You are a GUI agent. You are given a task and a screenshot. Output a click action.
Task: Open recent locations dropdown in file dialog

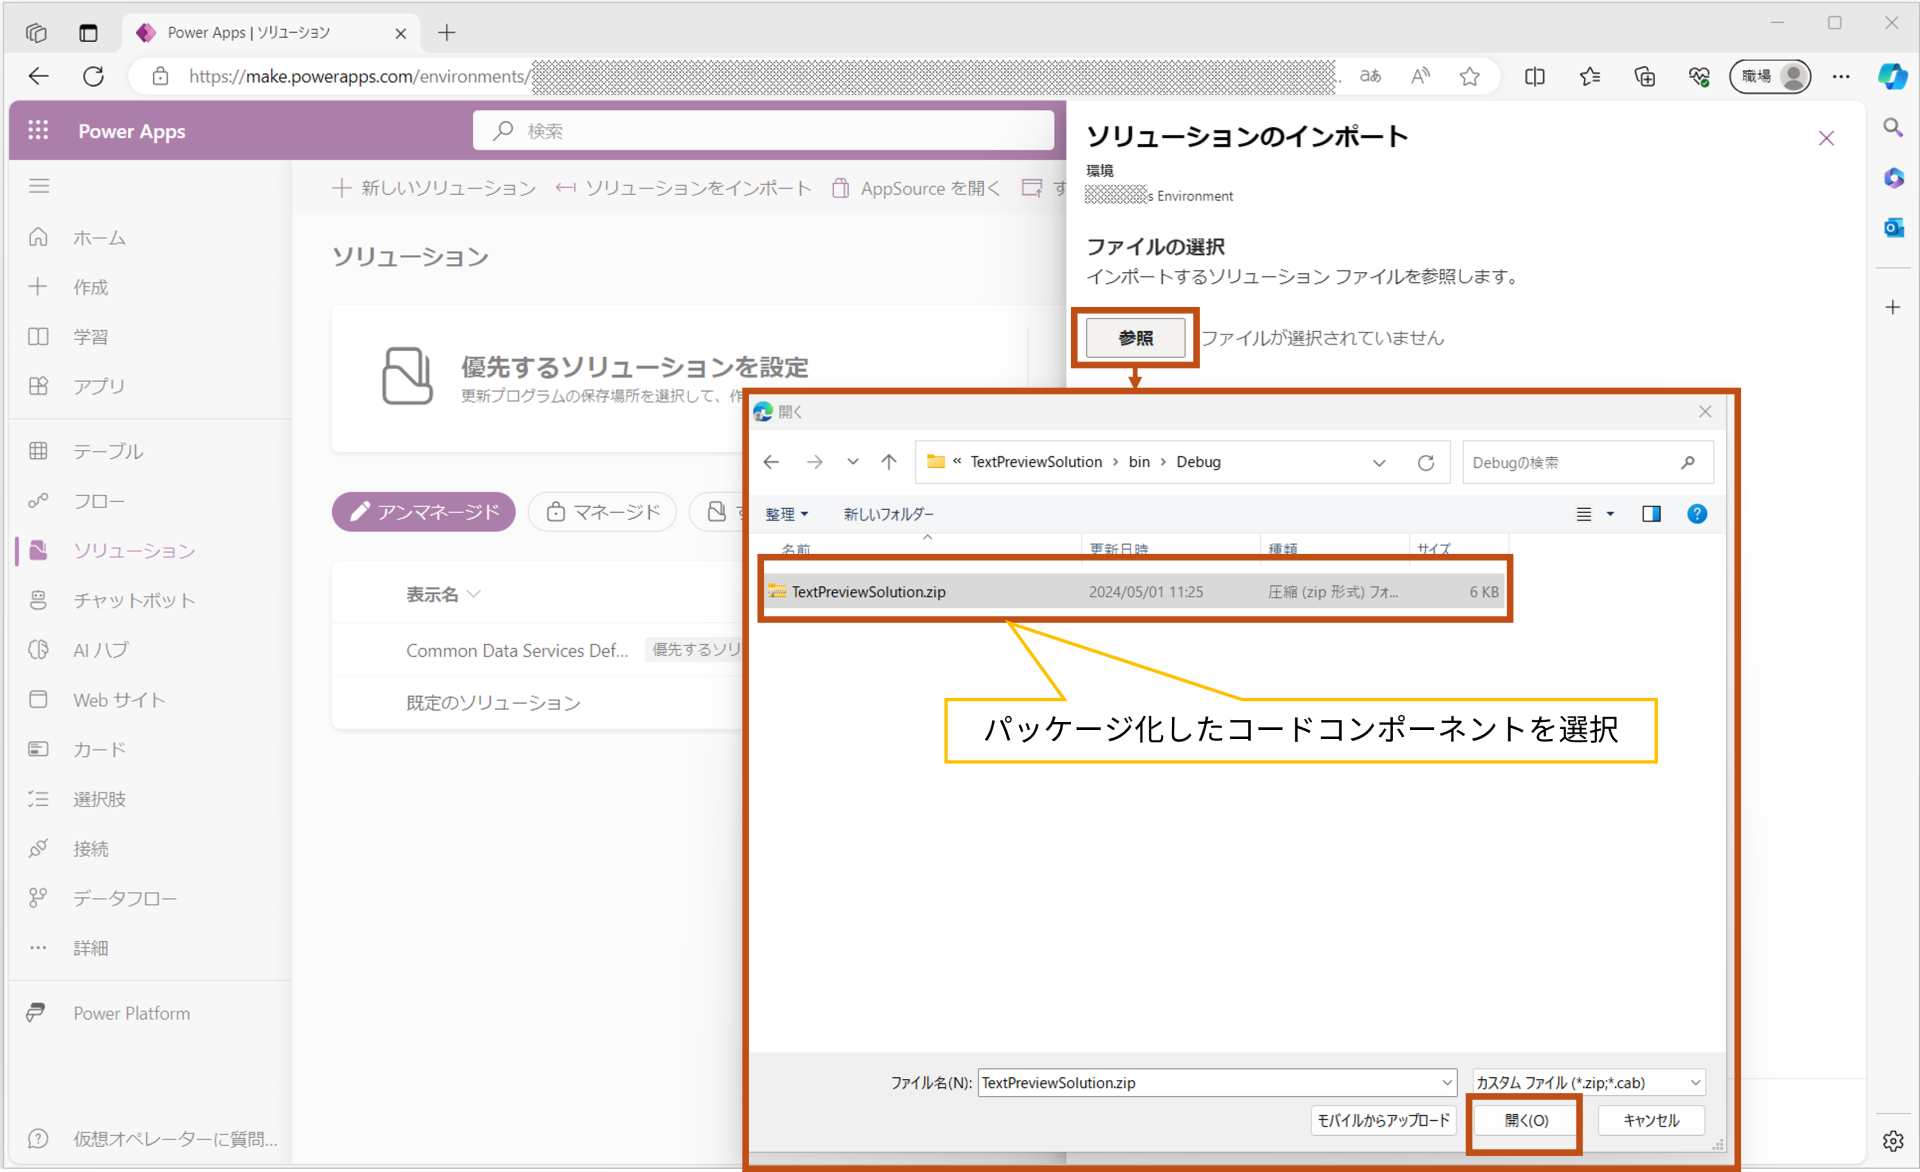(x=853, y=462)
